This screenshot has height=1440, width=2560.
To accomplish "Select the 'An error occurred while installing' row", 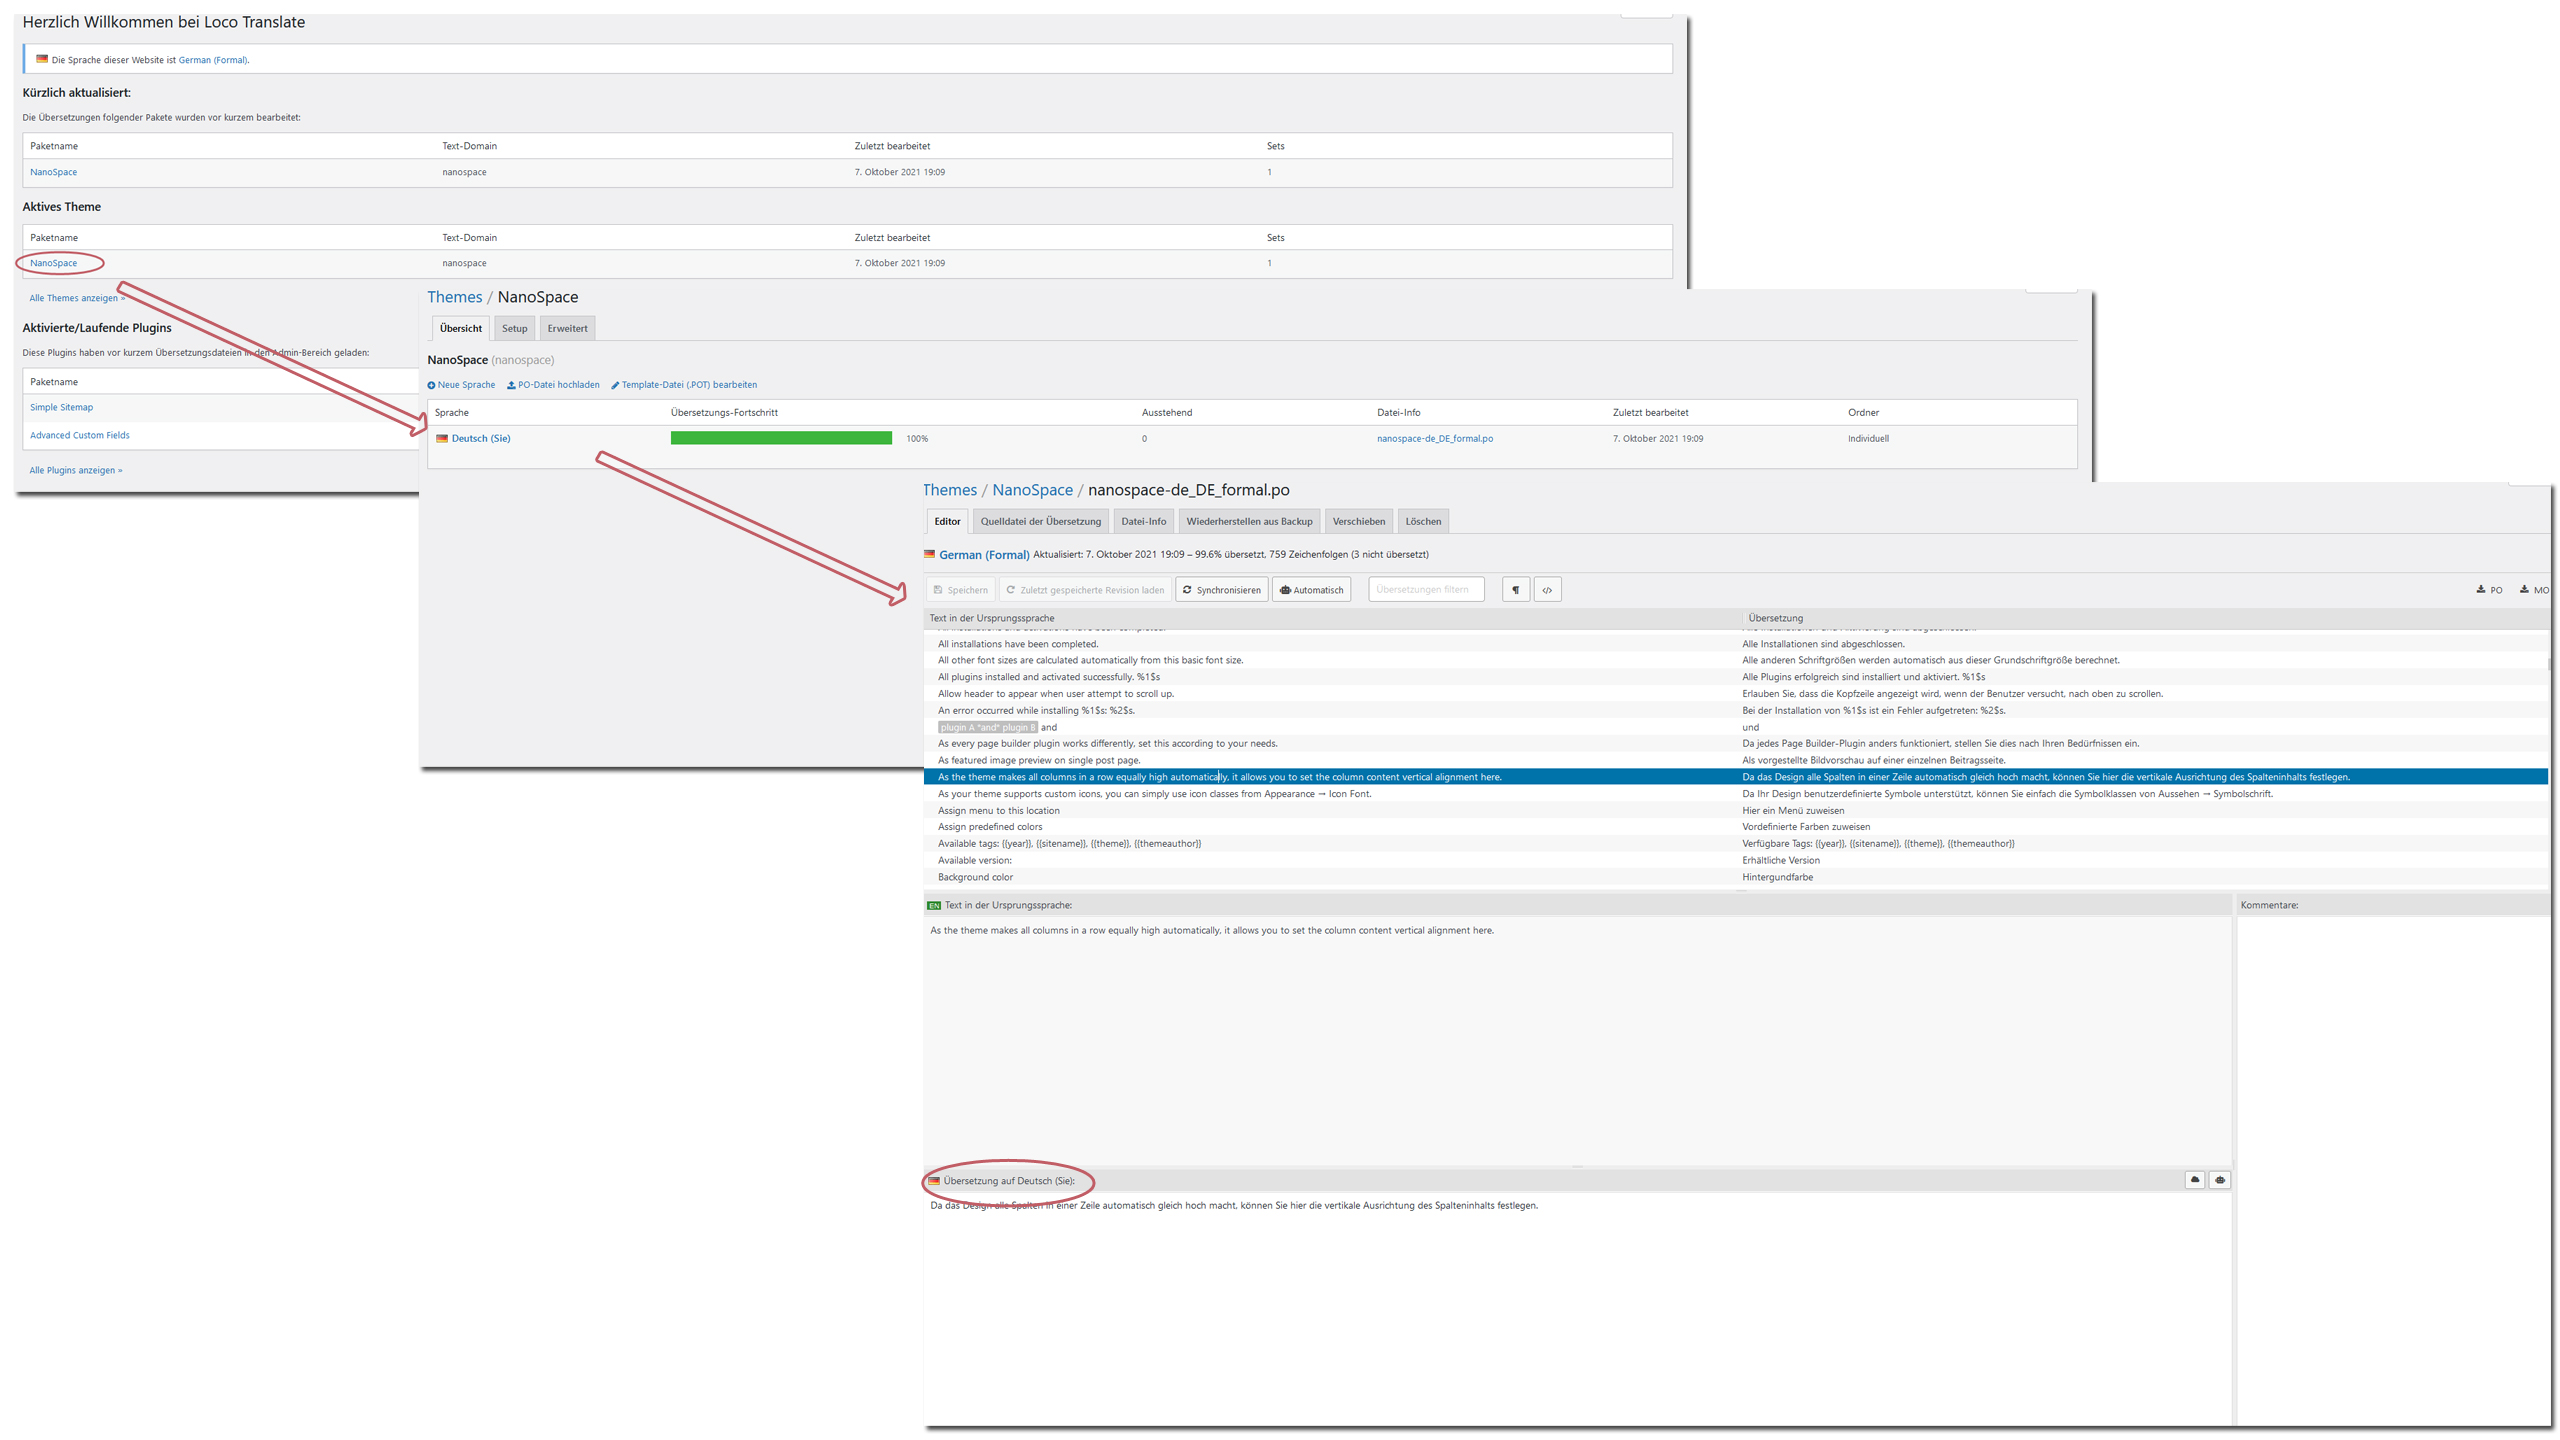I will (1735, 710).
